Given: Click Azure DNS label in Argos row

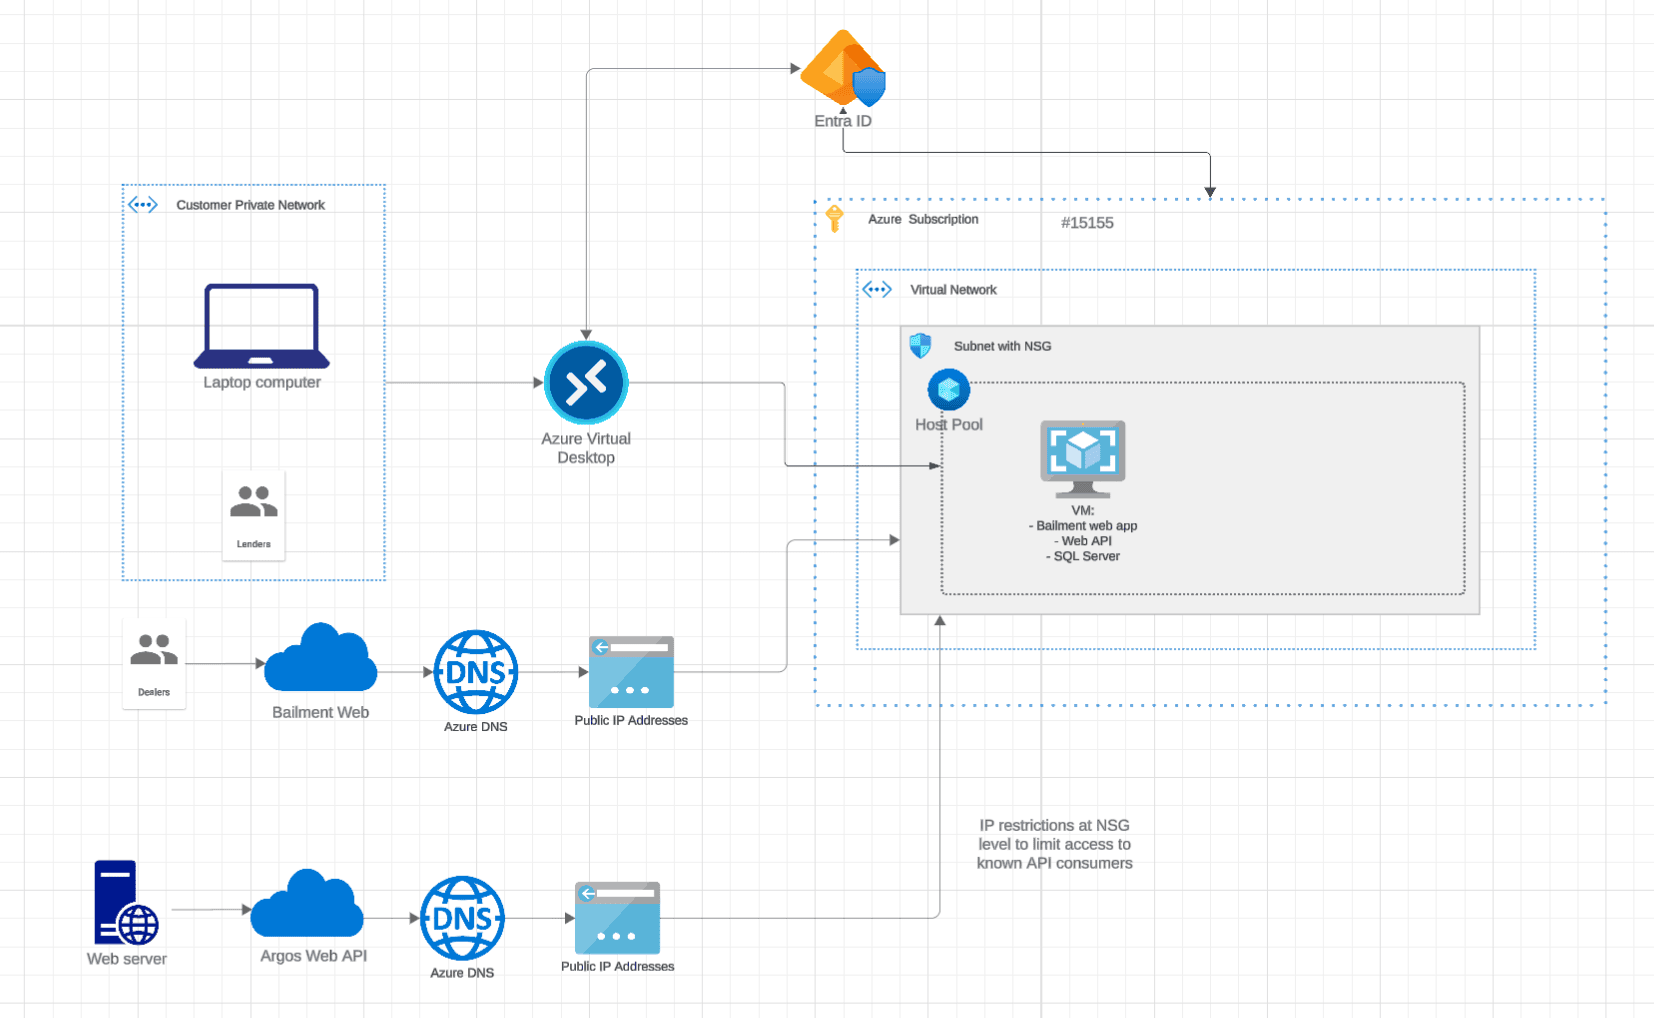Looking at the screenshot, I should click(462, 973).
